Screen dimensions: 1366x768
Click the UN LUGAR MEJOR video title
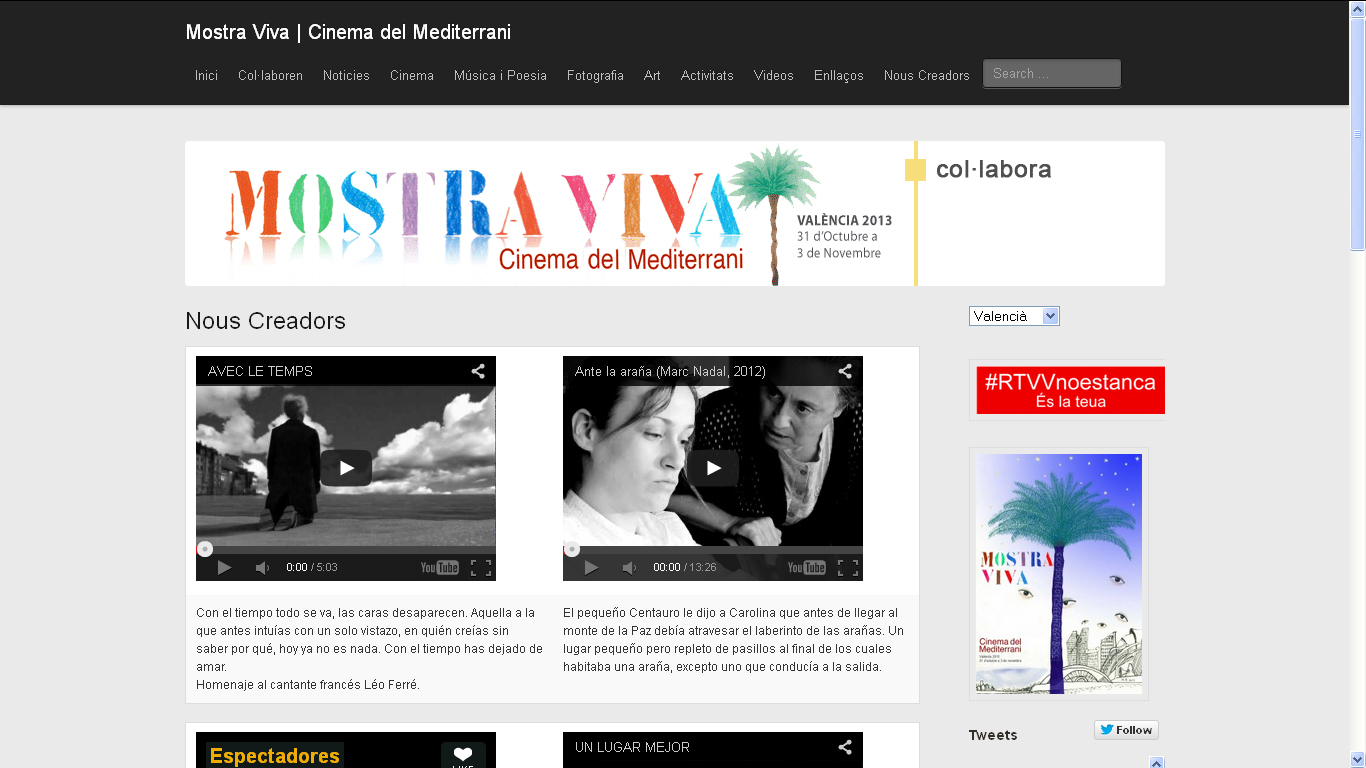click(632, 747)
